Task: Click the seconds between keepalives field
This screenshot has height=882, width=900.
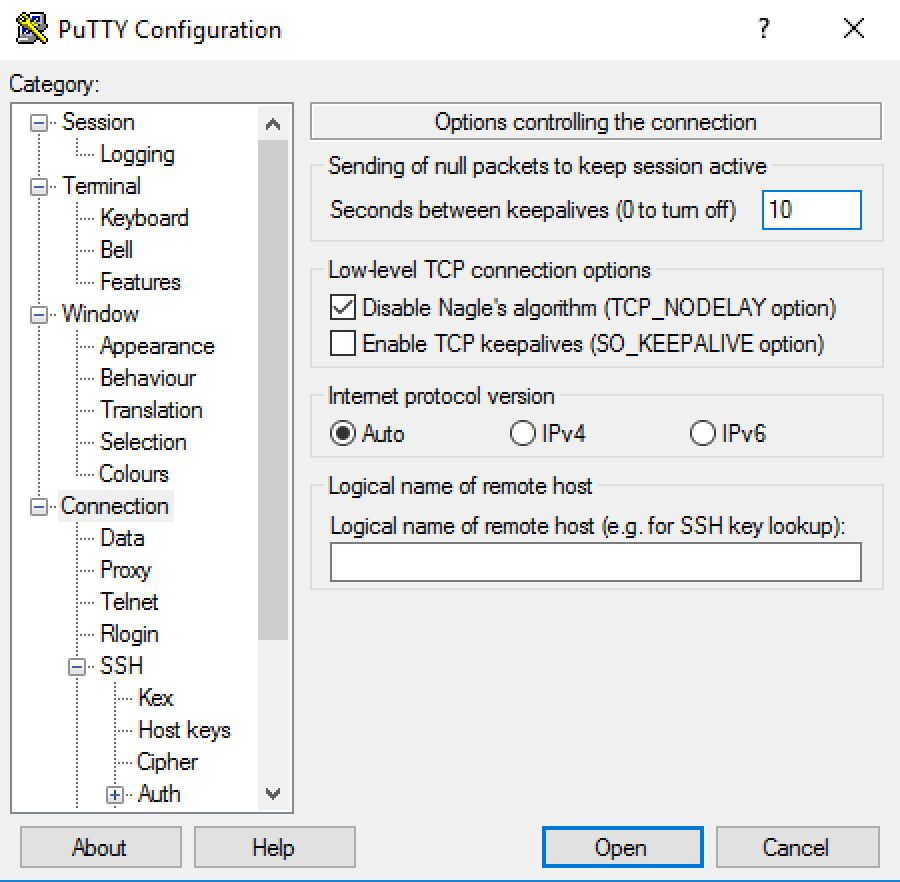Action: [x=812, y=210]
